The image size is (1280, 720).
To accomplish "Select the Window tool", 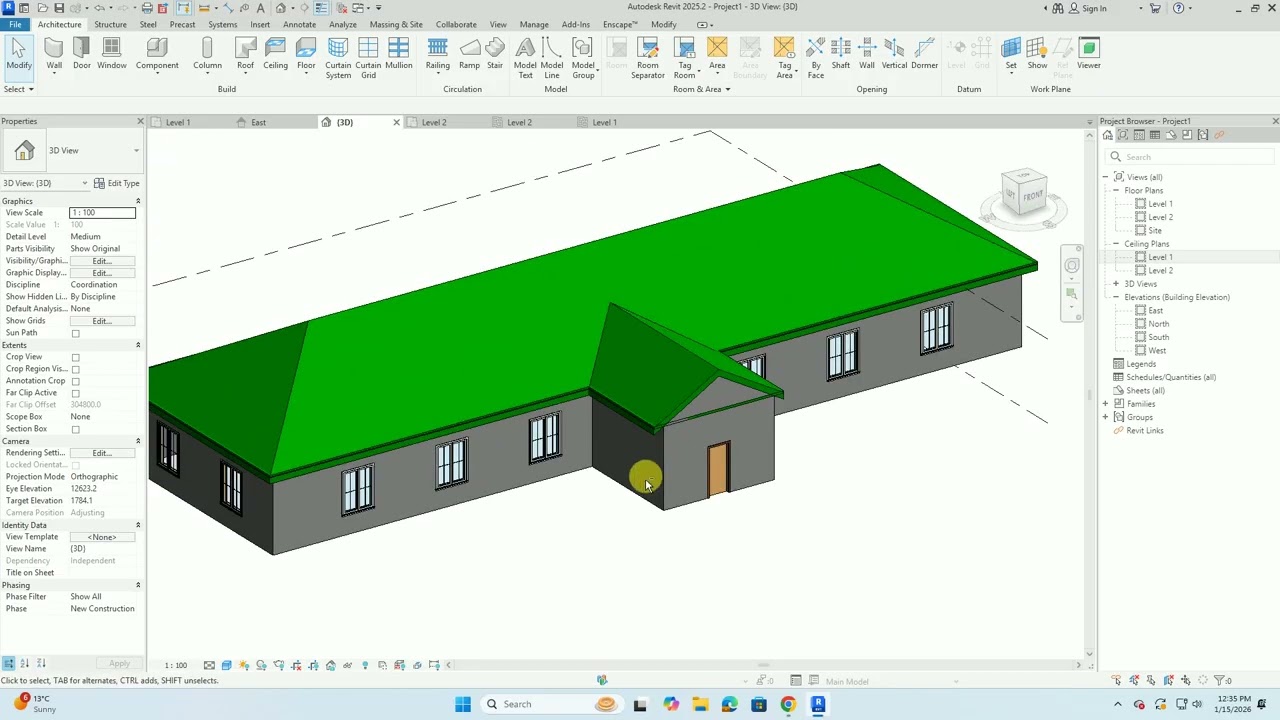I will coord(112,54).
